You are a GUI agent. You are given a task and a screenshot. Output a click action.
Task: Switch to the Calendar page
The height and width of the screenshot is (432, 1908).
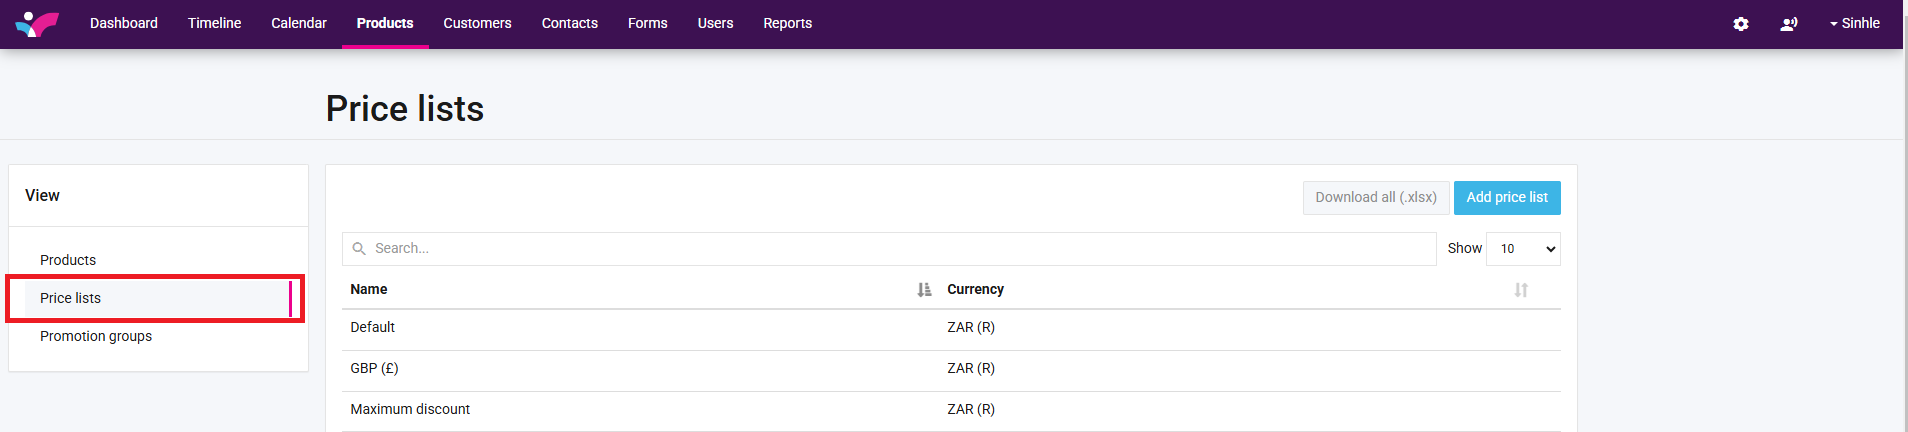coord(299,24)
